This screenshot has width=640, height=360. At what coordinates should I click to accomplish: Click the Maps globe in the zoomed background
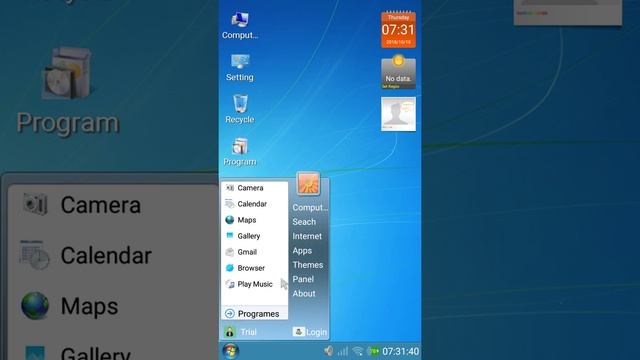pos(35,305)
